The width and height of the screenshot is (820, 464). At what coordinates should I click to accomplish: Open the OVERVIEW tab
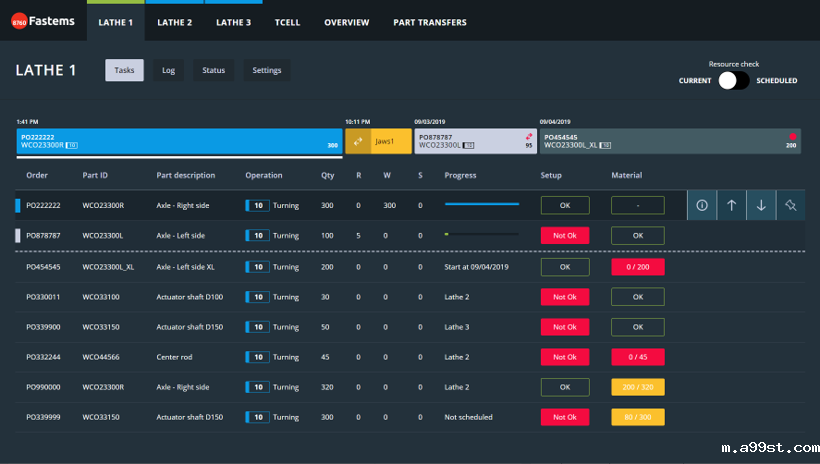(346, 22)
